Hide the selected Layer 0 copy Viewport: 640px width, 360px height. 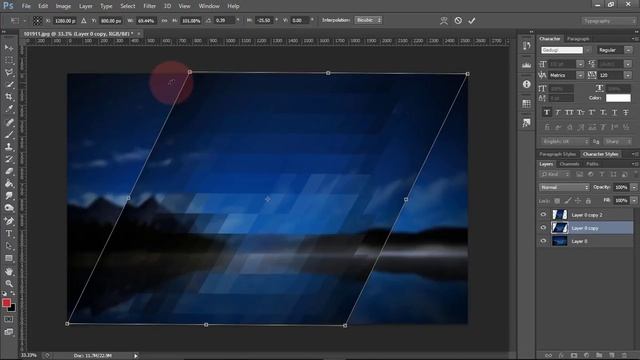point(543,228)
